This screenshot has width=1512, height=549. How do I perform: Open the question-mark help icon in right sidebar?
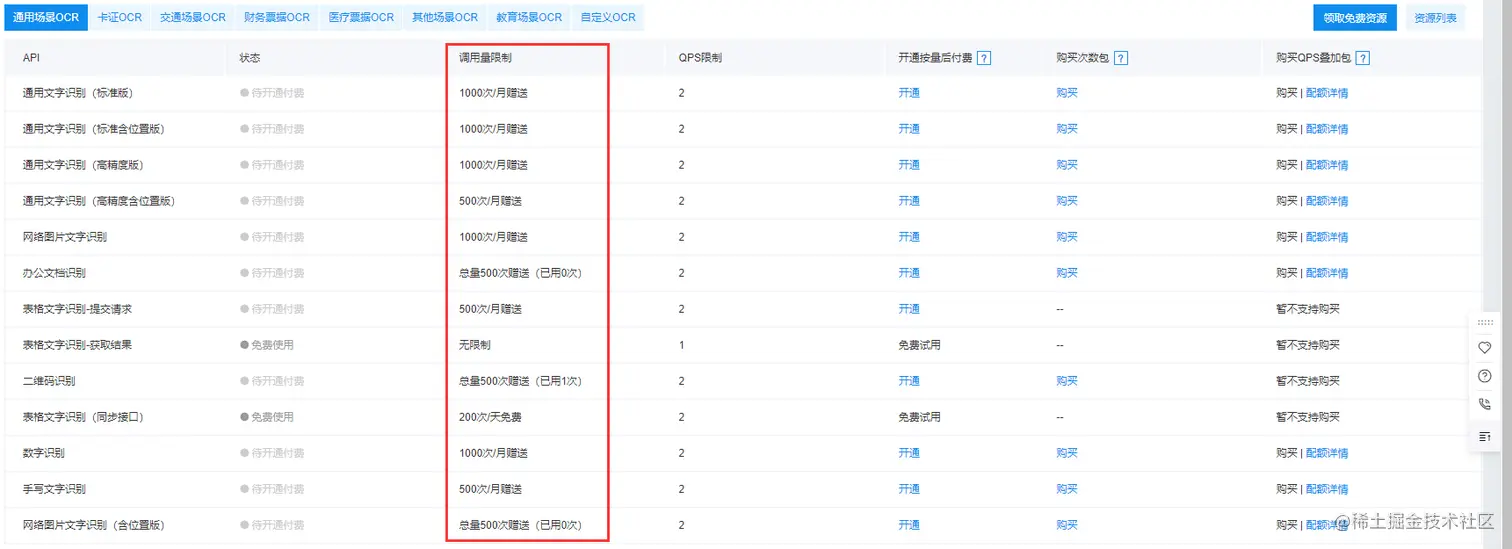click(1484, 376)
